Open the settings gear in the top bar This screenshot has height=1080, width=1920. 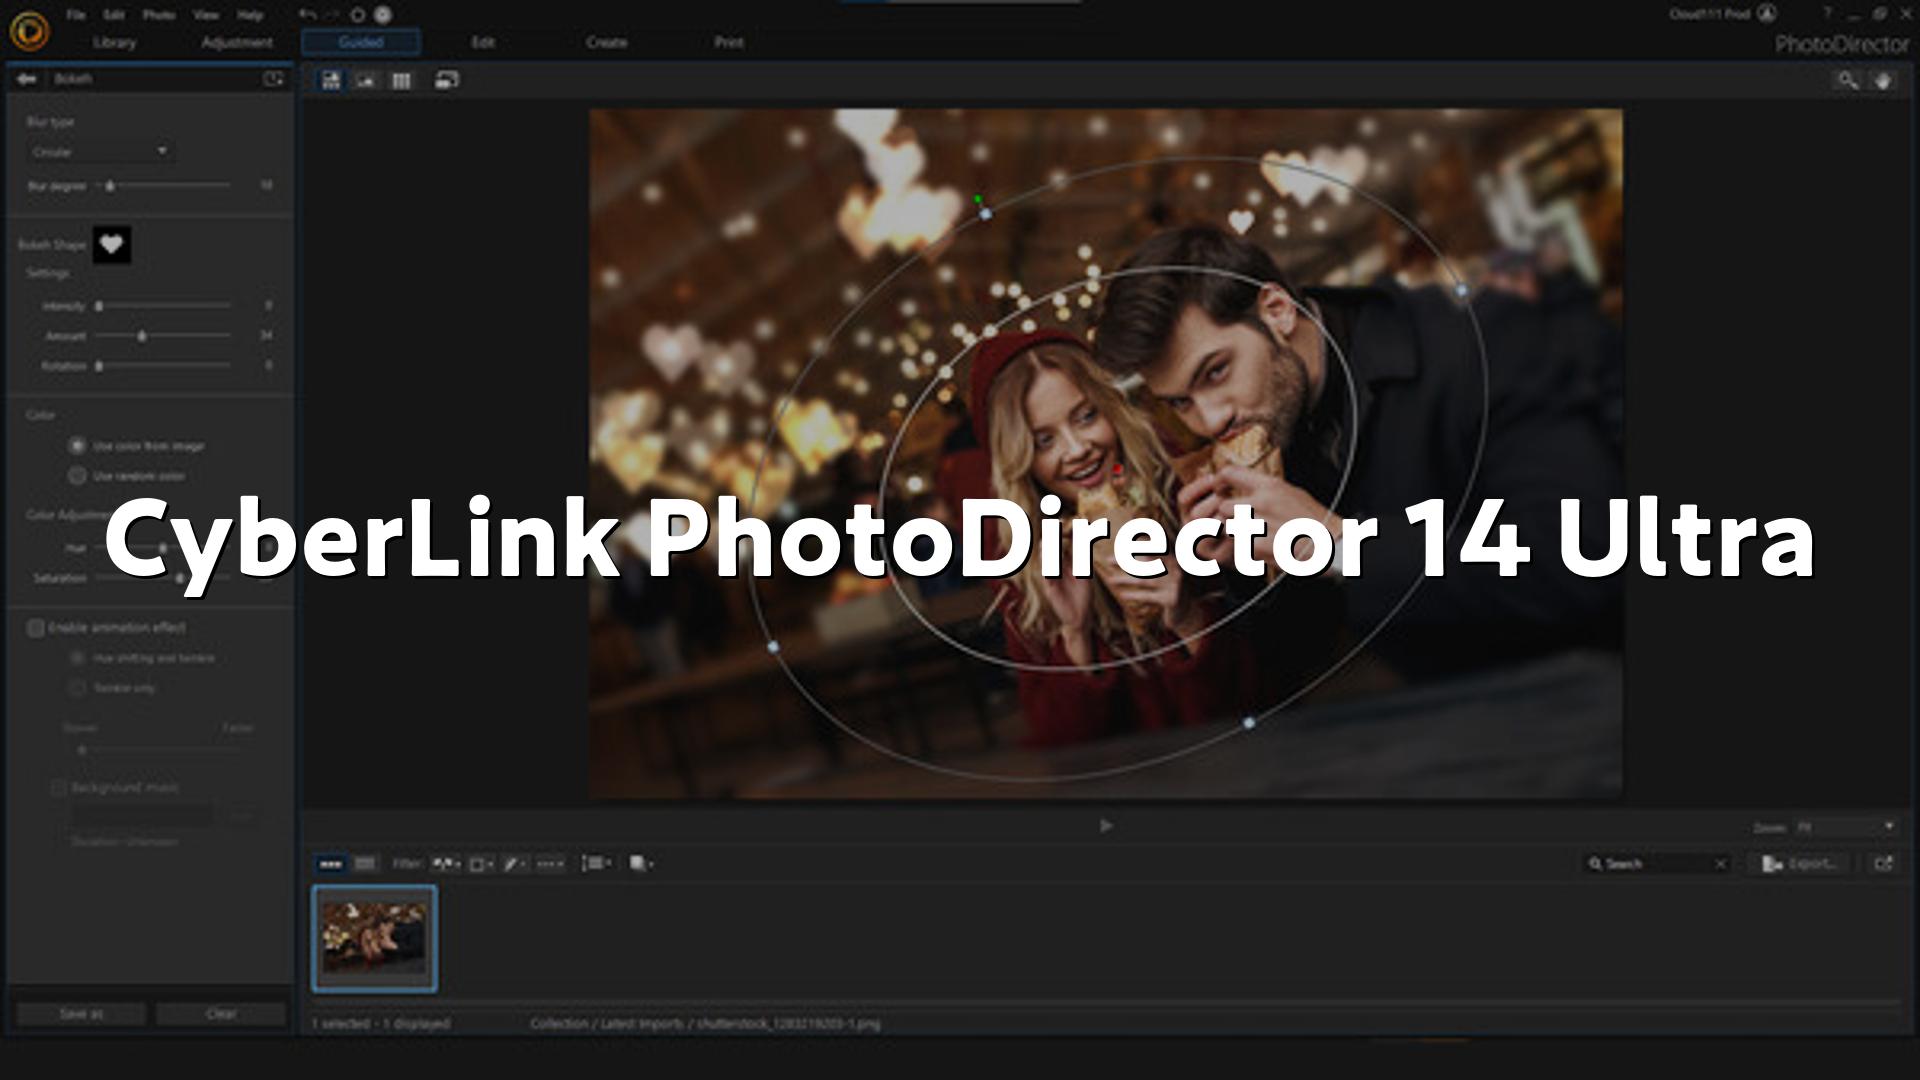357,15
